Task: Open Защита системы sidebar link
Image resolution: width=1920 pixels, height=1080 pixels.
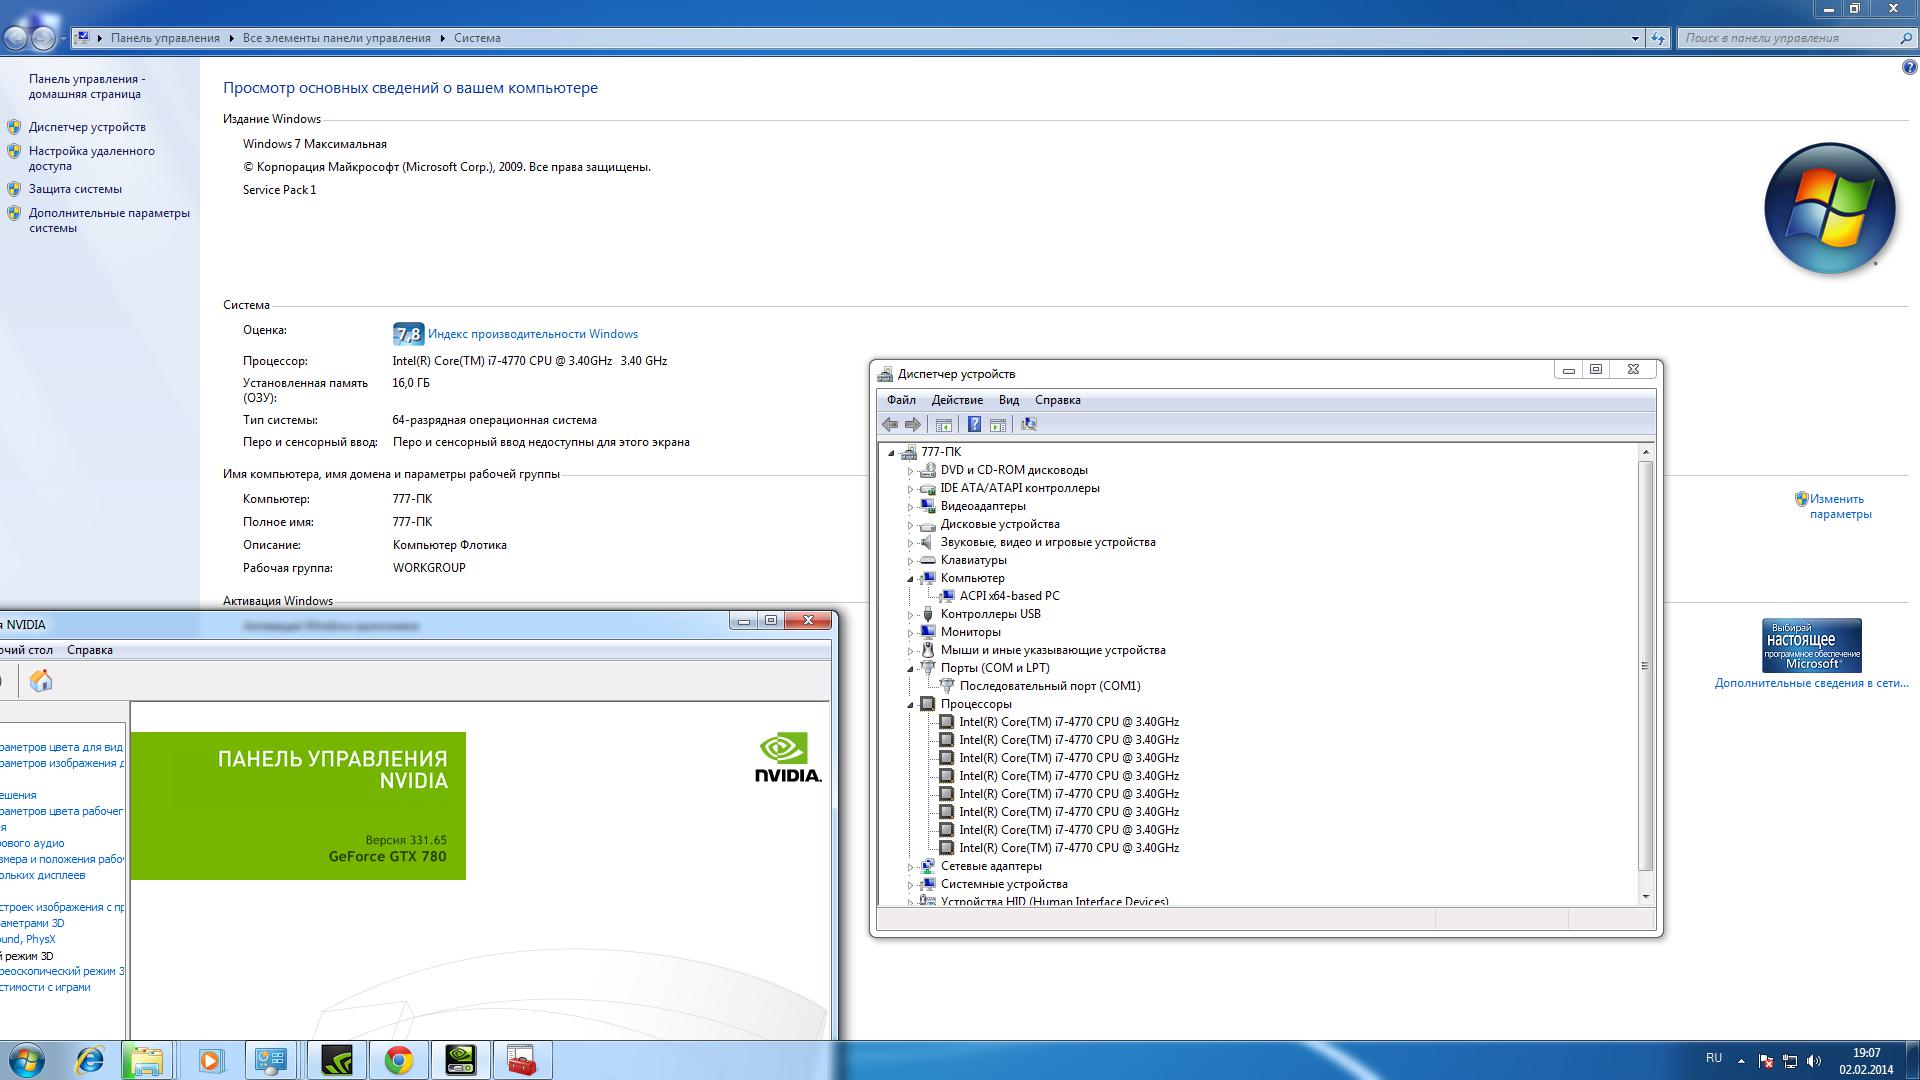Action: coord(75,189)
